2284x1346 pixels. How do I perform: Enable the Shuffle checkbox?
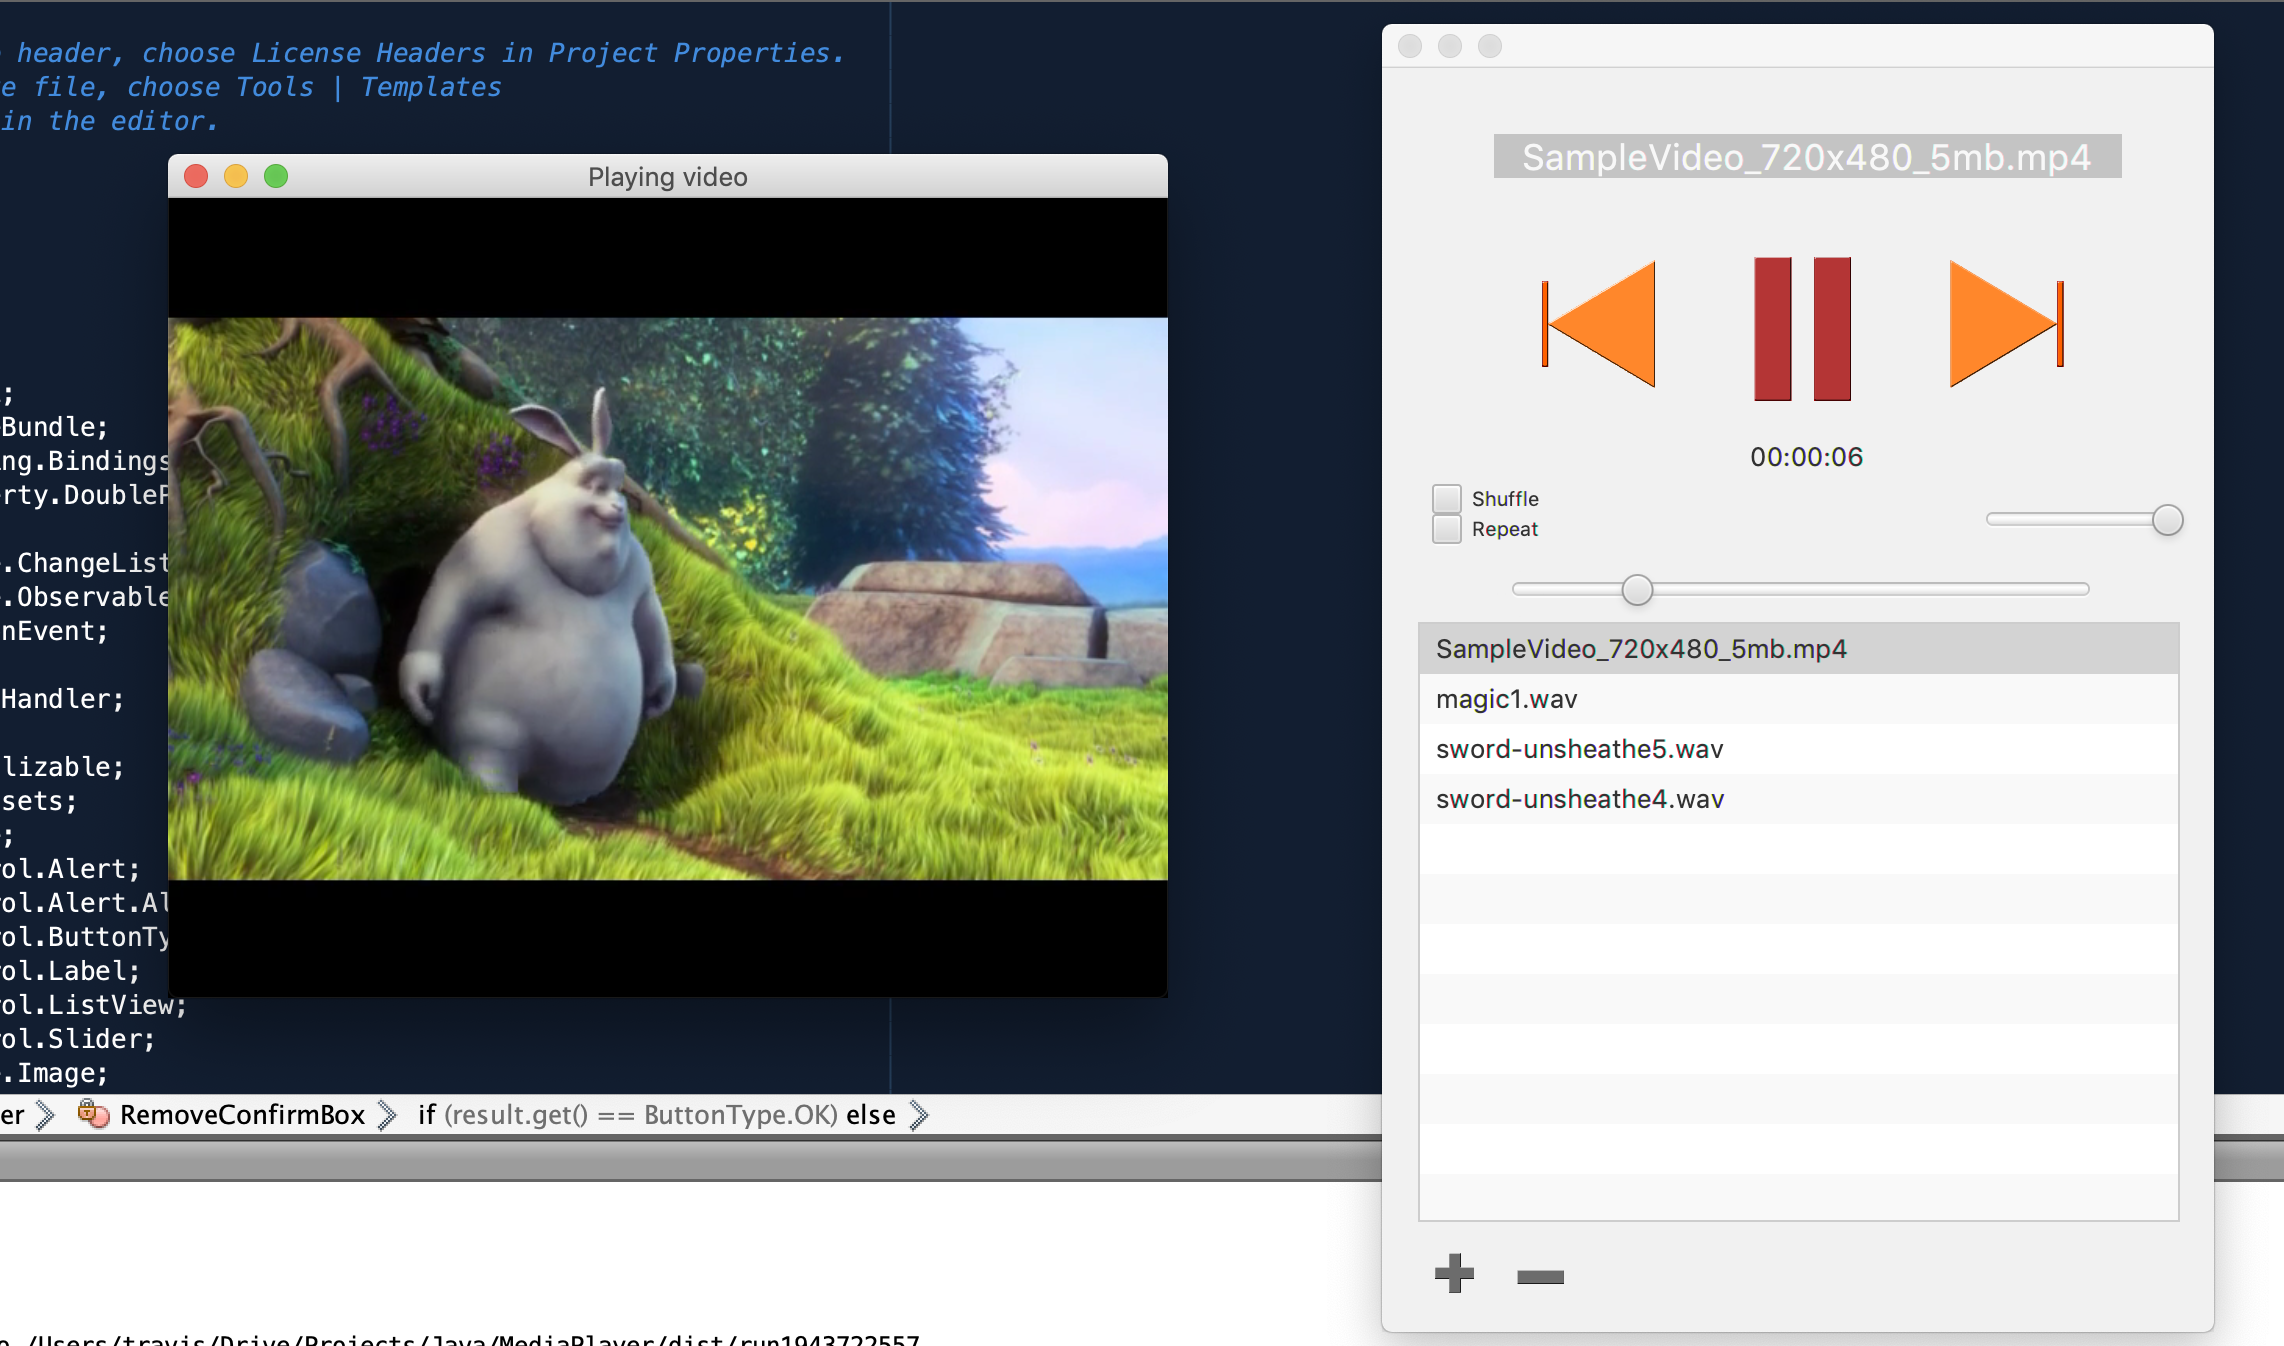tap(1446, 498)
